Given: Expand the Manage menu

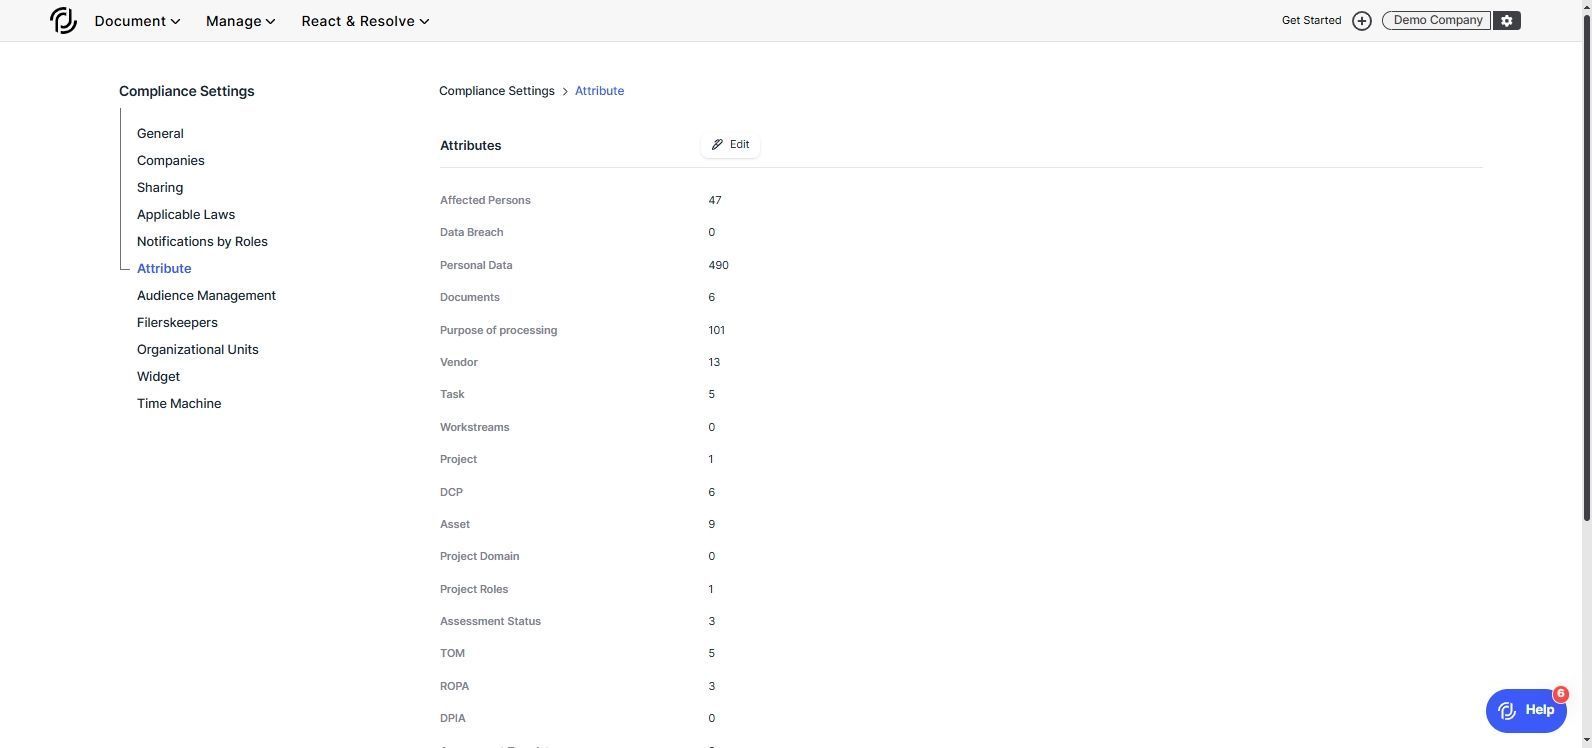Looking at the screenshot, I should click(x=240, y=21).
